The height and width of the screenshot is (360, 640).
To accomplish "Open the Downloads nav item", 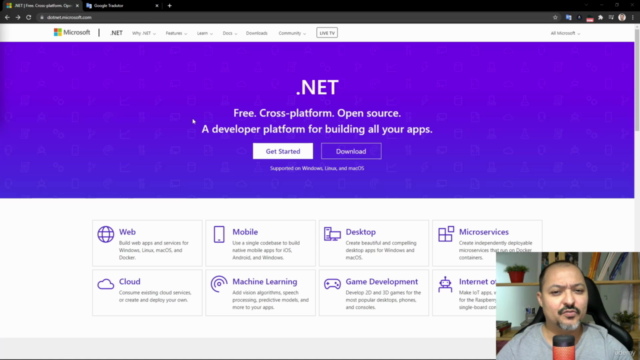I will tap(257, 33).
